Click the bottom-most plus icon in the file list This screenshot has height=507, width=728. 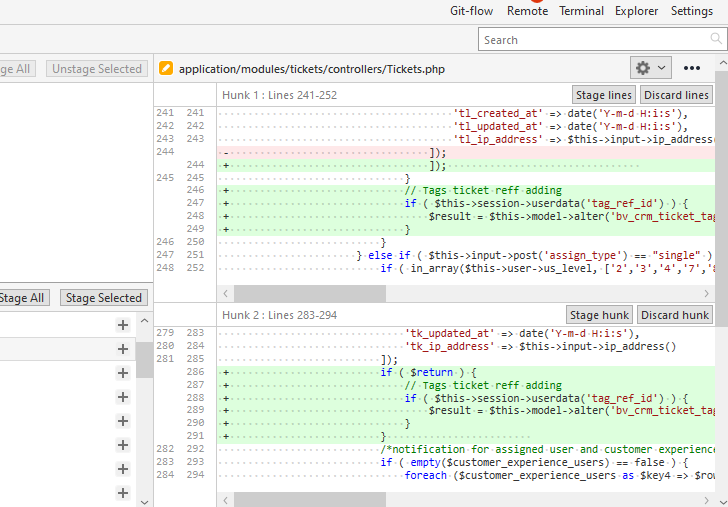pyautogui.click(x=123, y=493)
